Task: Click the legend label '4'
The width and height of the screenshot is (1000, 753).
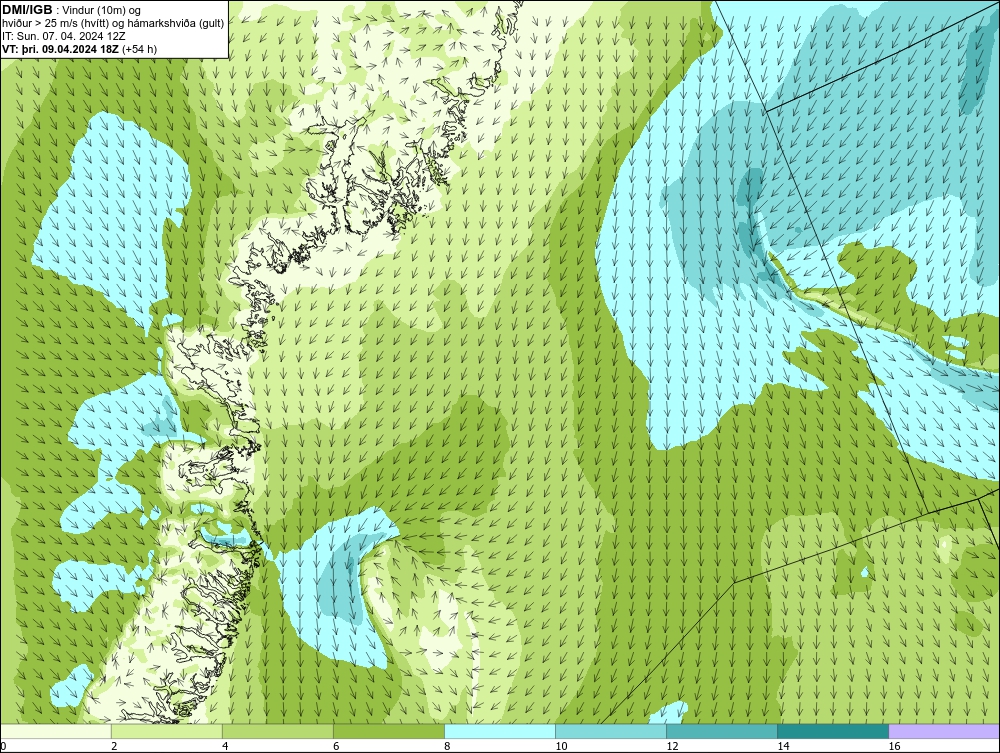Action: [x=225, y=746]
